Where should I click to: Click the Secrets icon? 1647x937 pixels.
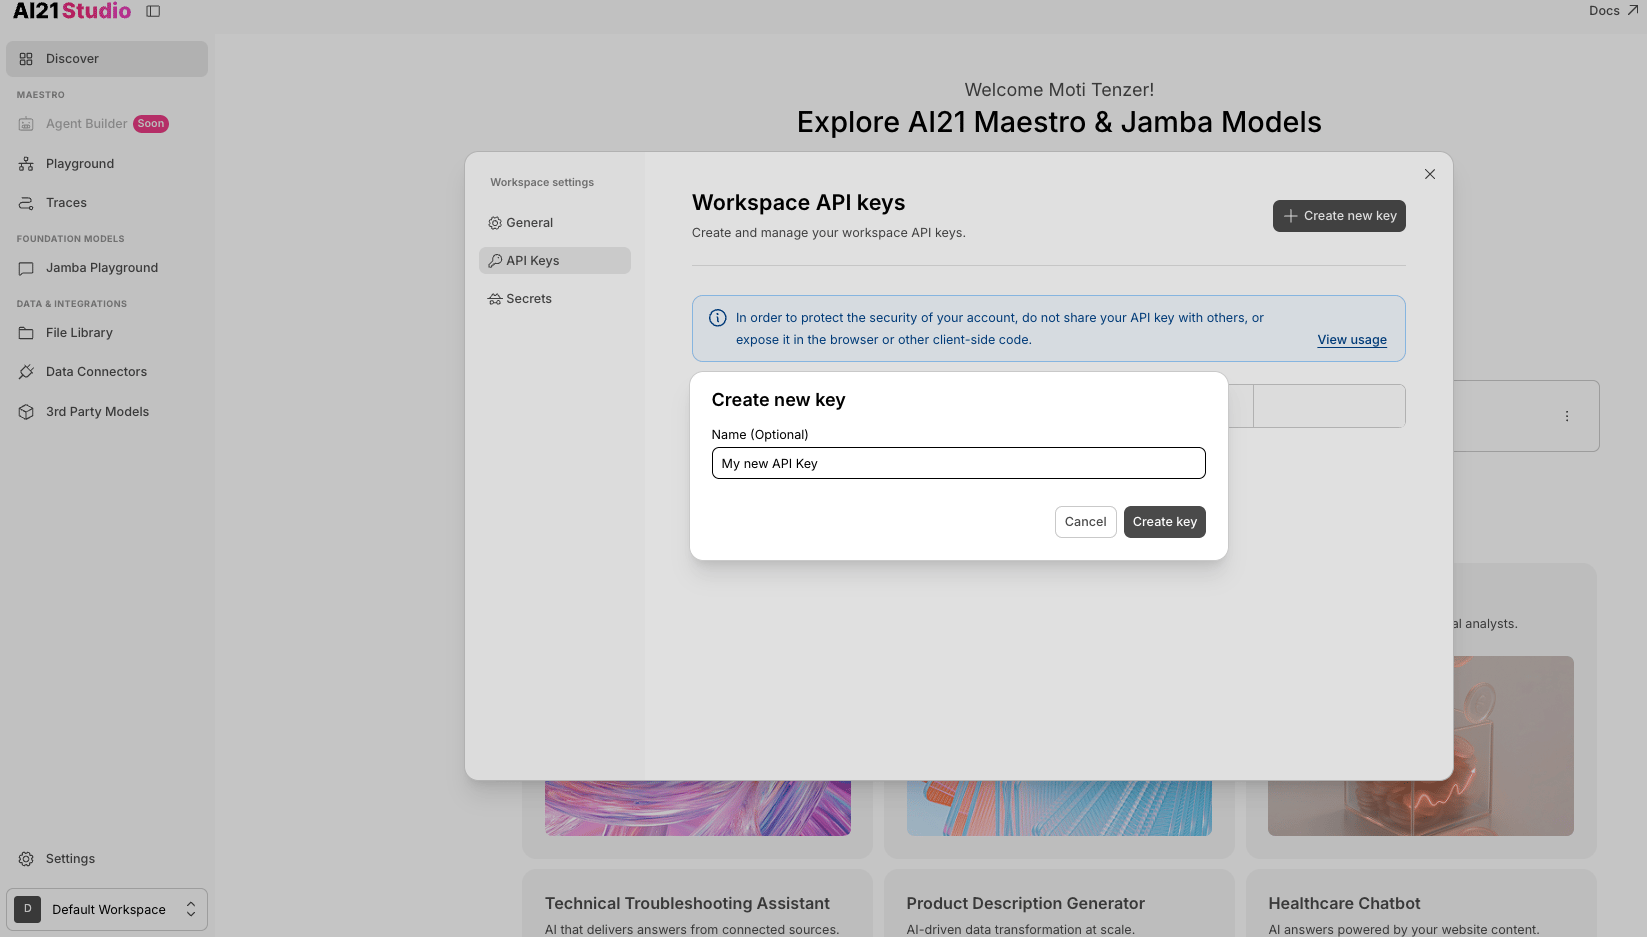point(495,299)
